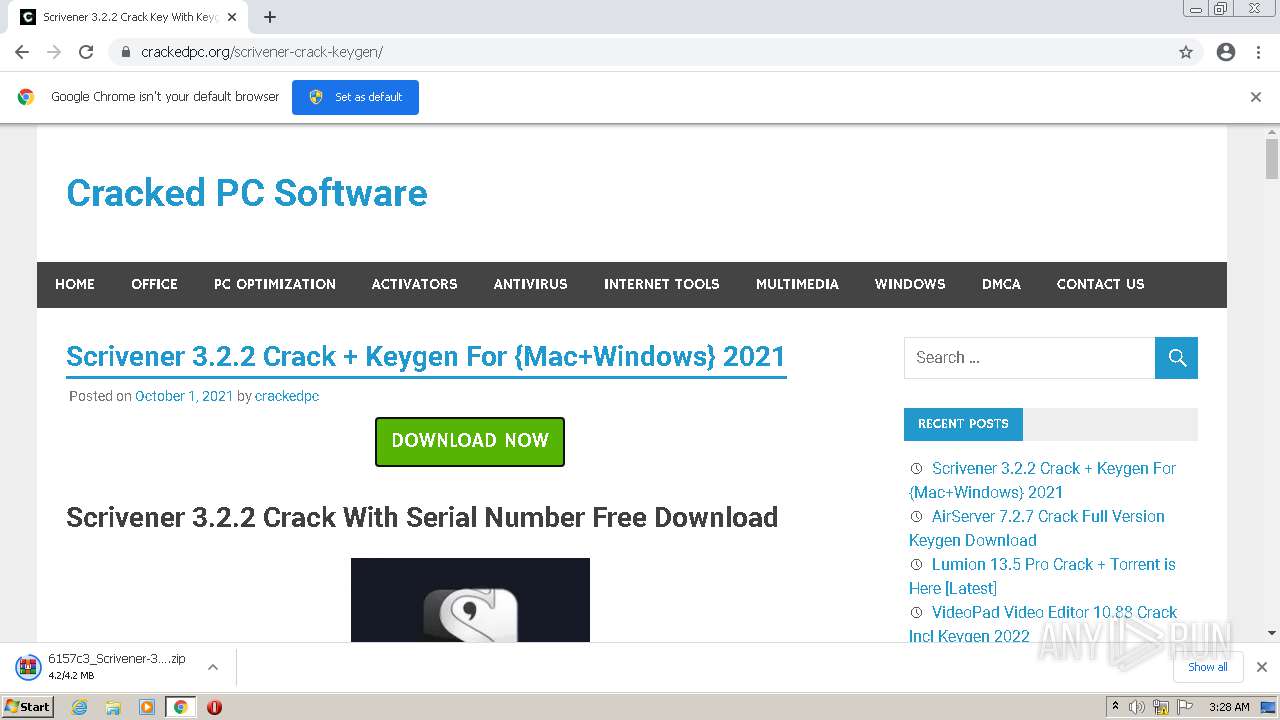The image size is (1280, 720).
Task: Show hidden system tray icons
Action: (1115, 707)
